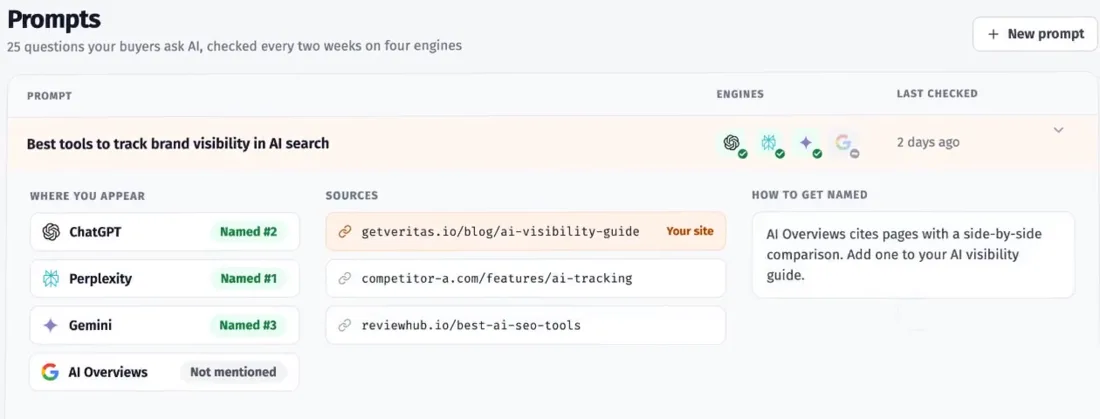Collapse the expanded prompt row chevron

[x=1059, y=130]
